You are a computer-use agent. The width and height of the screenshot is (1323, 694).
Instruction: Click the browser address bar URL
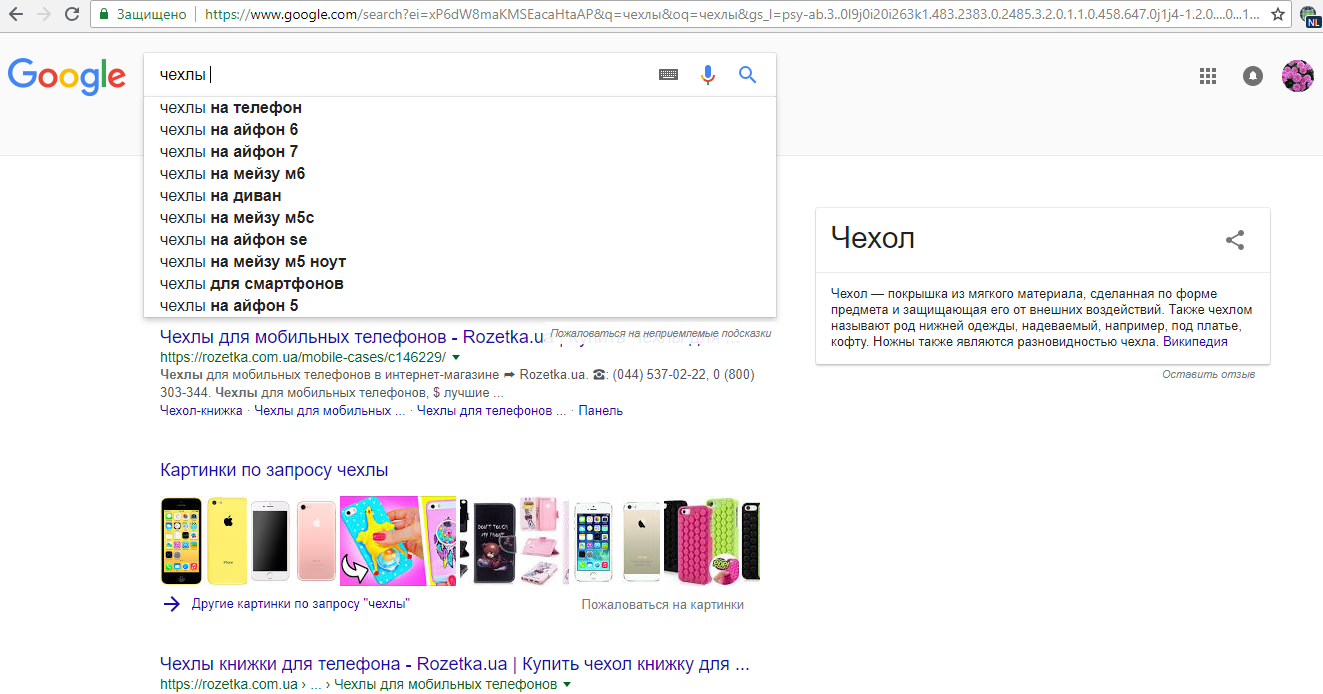pos(730,15)
